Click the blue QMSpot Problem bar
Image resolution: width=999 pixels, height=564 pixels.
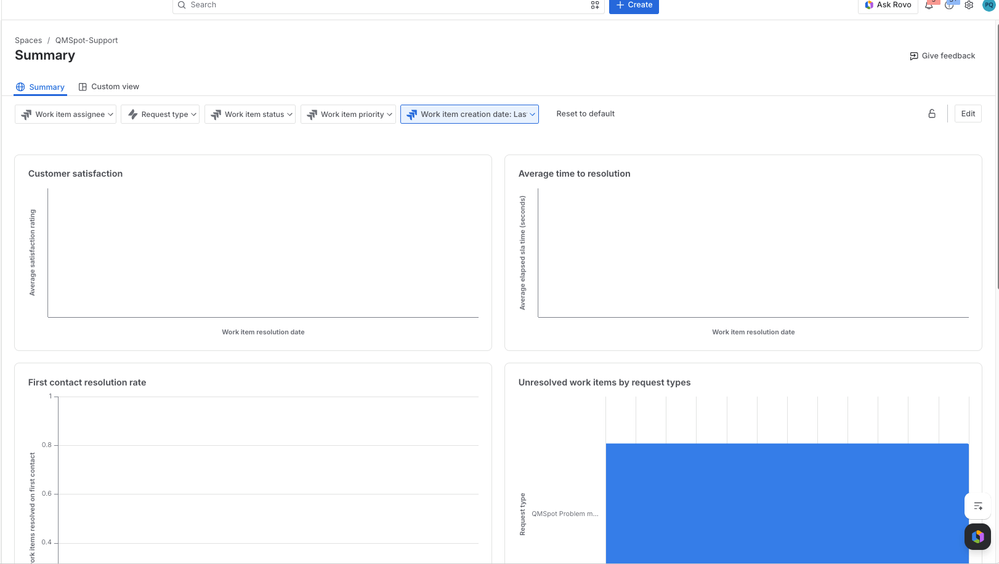coord(787,503)
